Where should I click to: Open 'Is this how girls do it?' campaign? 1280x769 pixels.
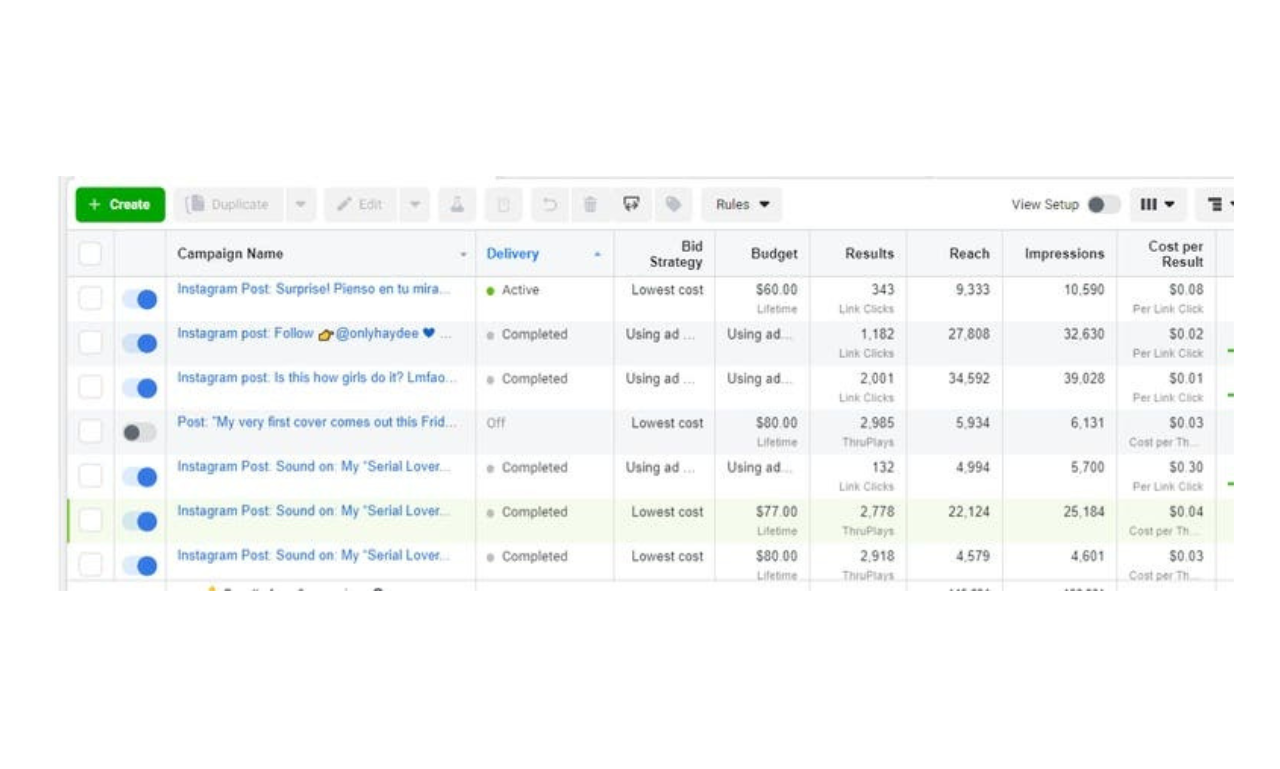point(316,378)
